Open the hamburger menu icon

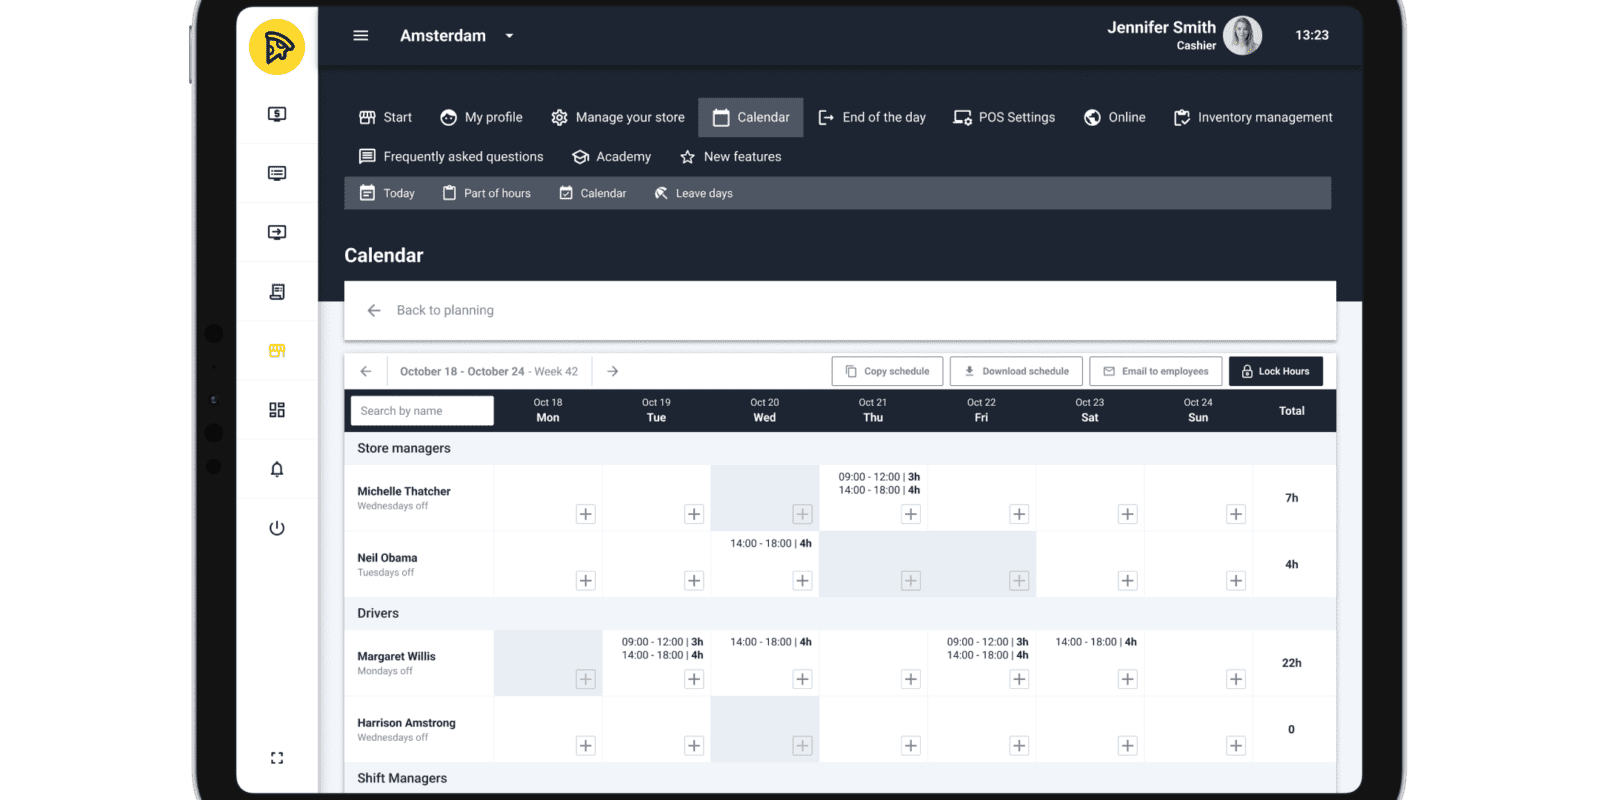361,36
